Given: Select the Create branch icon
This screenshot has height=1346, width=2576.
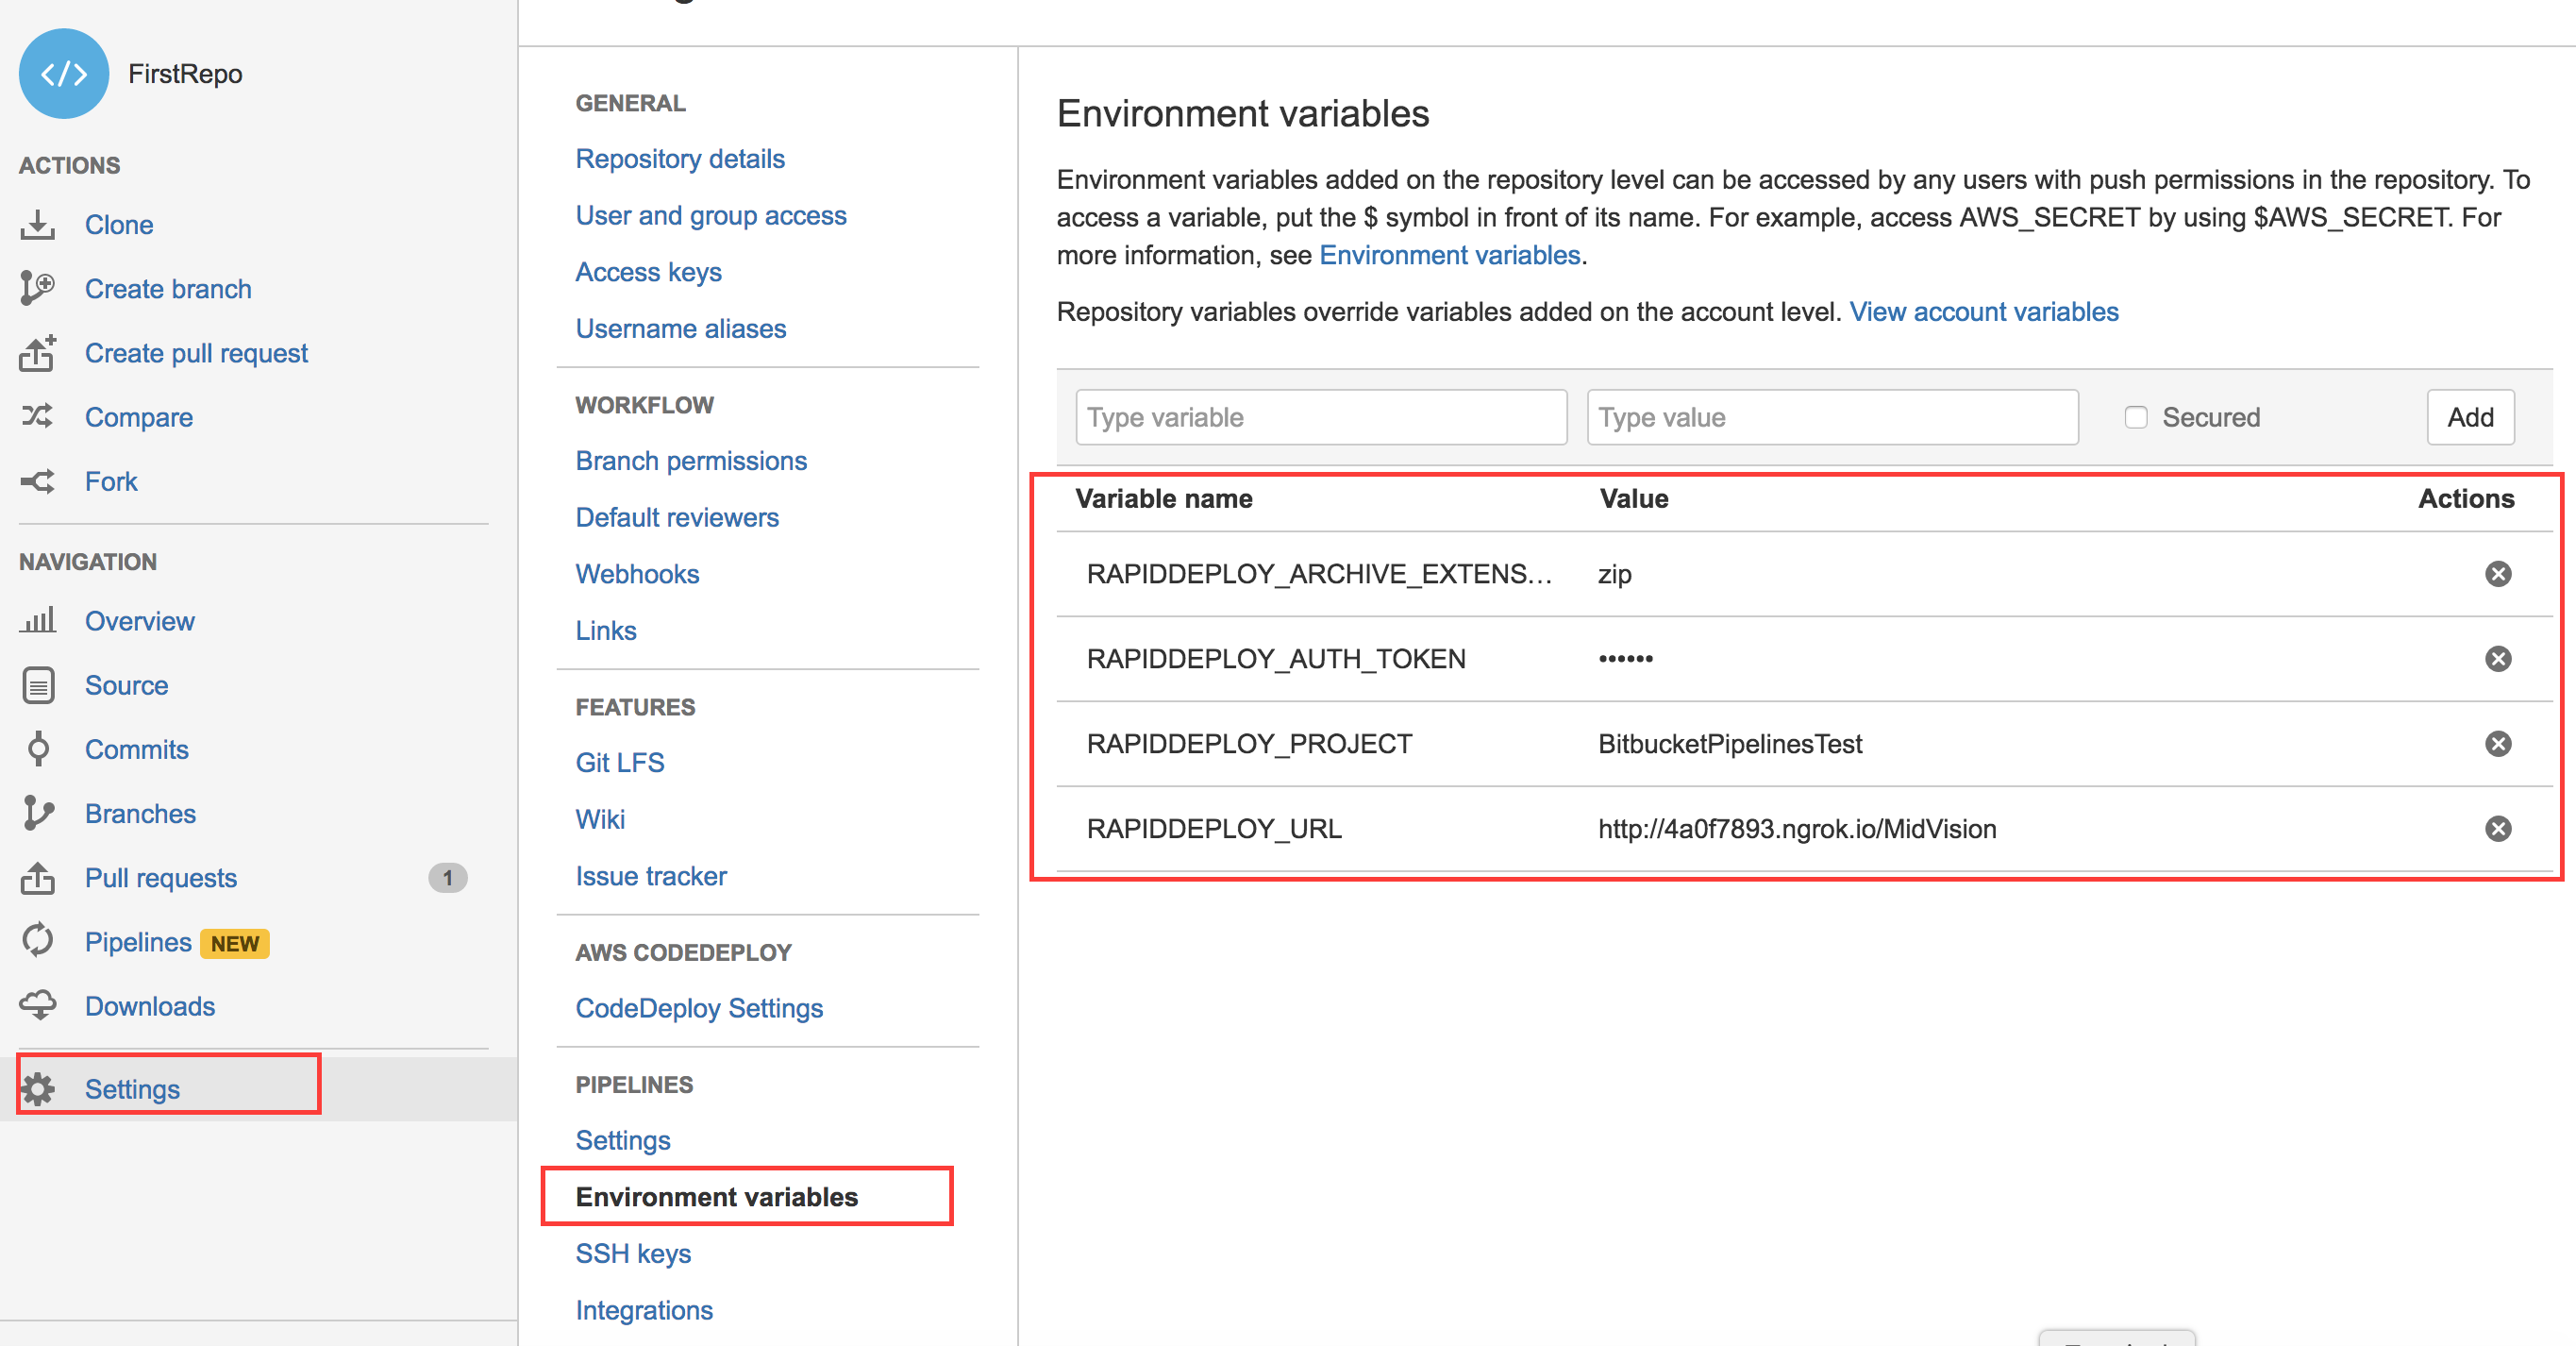Looking at the screenshot, I should pos(38,288).
